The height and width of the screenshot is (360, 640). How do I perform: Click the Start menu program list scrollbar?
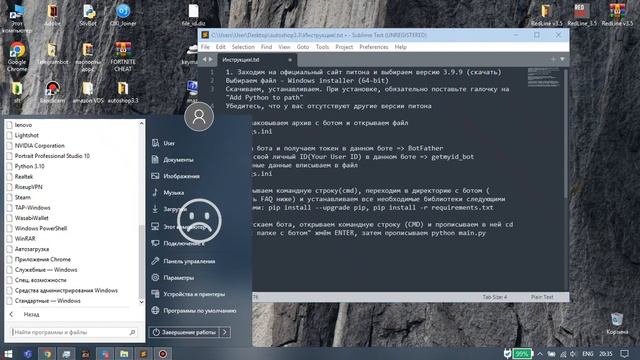142,261
